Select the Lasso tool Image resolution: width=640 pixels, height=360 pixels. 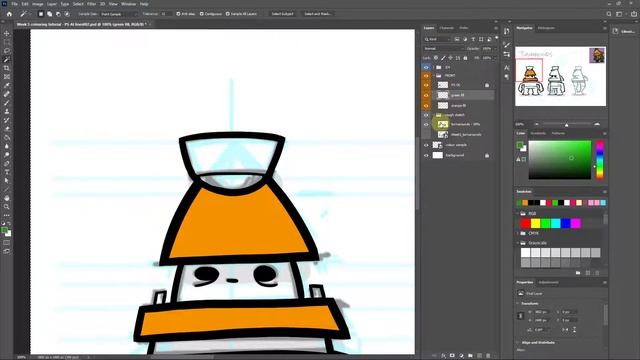tap(7, 51)
